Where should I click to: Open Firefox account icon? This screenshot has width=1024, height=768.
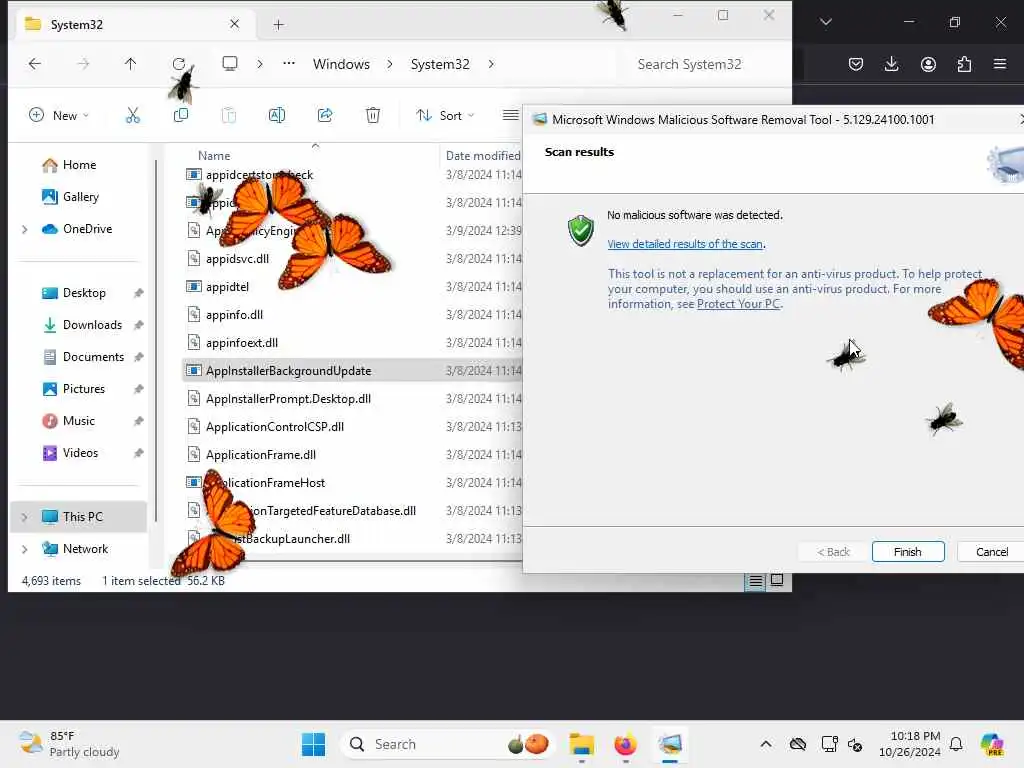[x=928, y=64]
